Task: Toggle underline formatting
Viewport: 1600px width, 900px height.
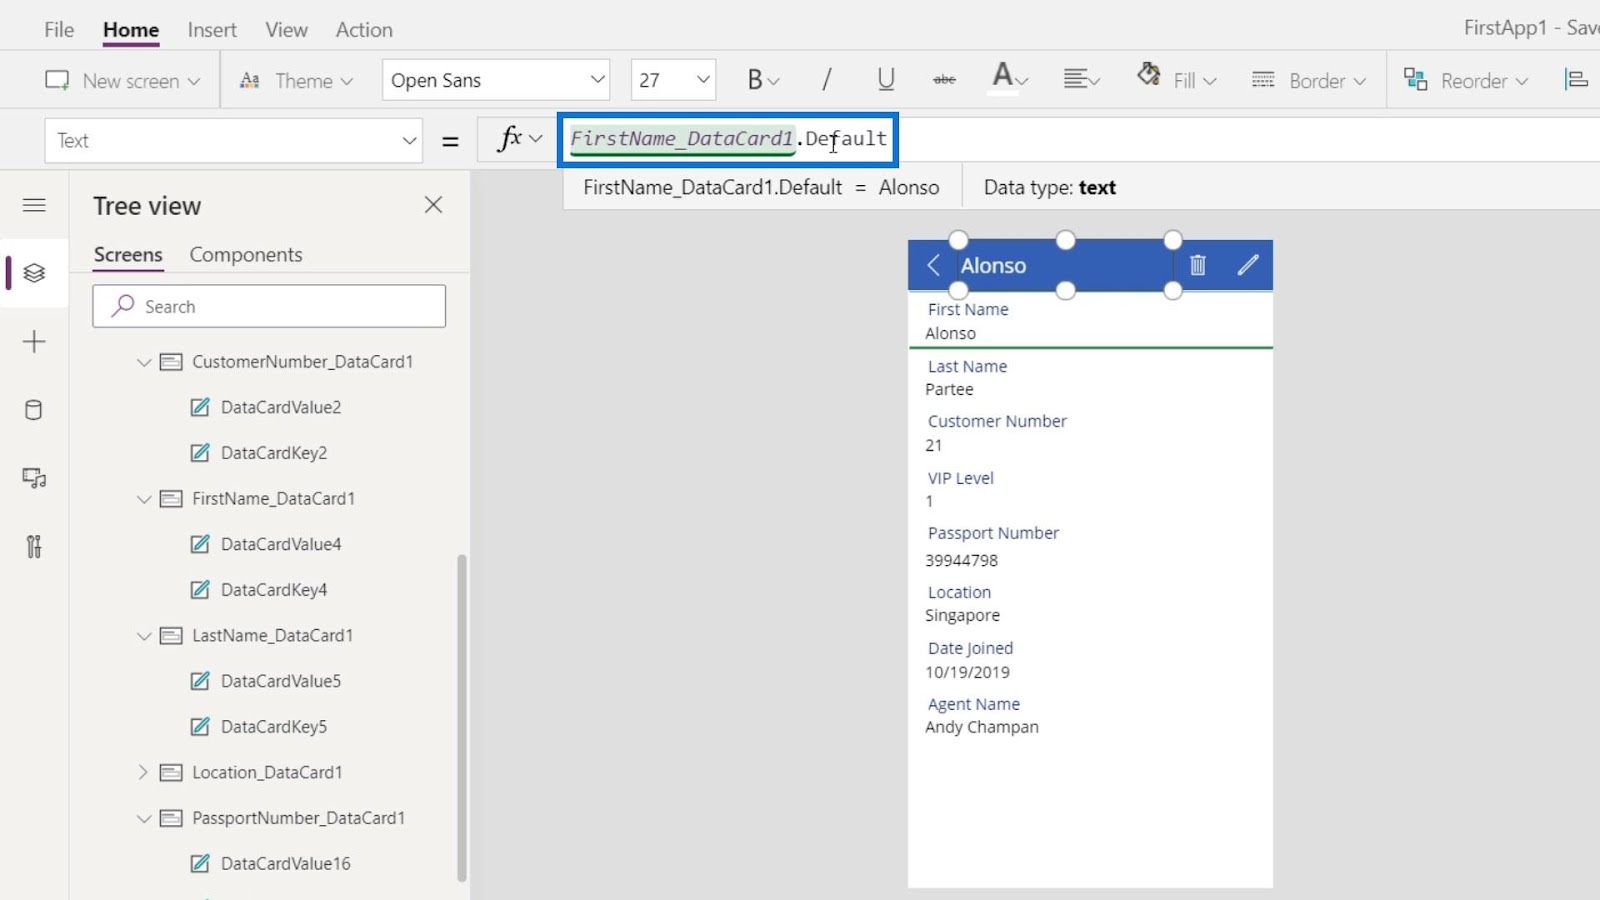Action: [885, 80]
